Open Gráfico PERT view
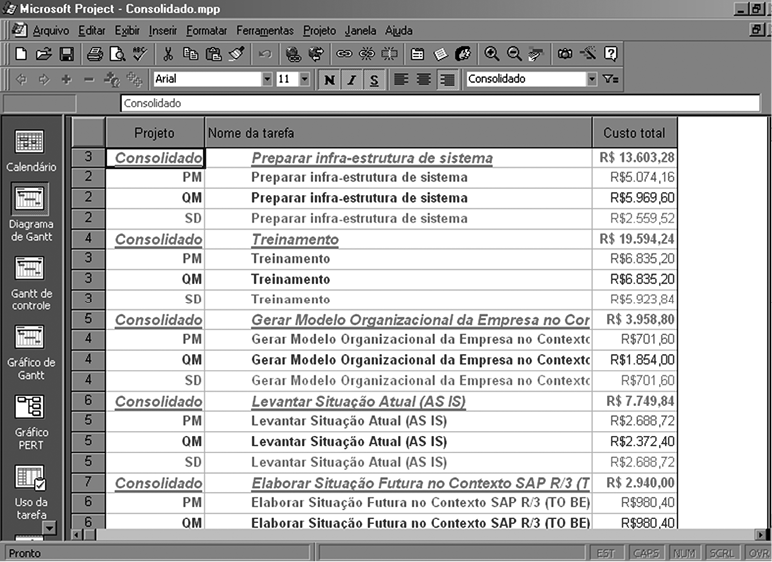This screenshot has height=562, width=772. pyautogui.click(x=31, y=422)
